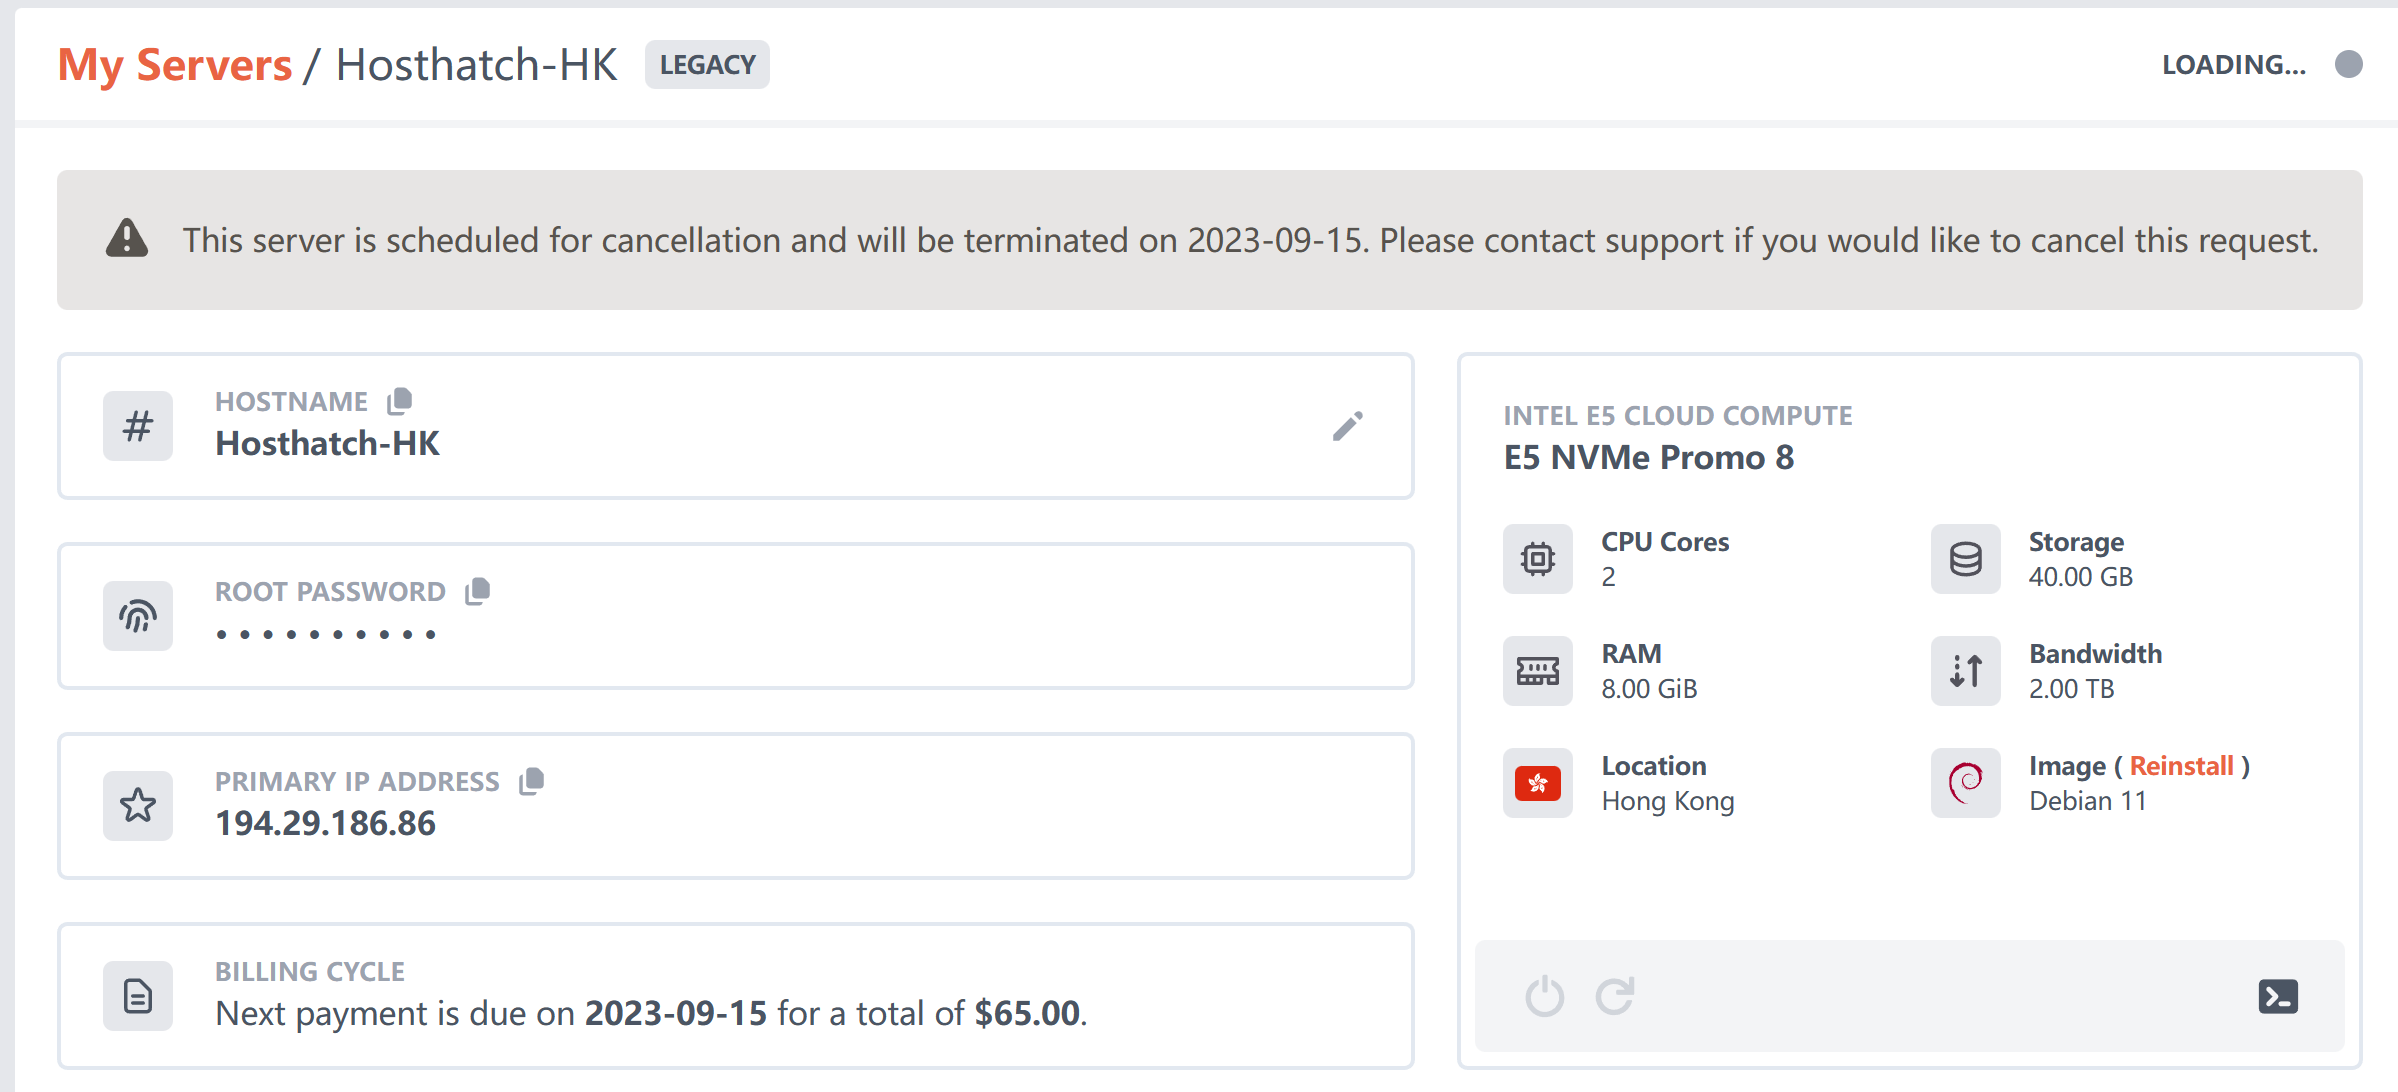Click the fingerprint password icon
This screenshot has height=1092, width=2398.
(x=138, y=616)
